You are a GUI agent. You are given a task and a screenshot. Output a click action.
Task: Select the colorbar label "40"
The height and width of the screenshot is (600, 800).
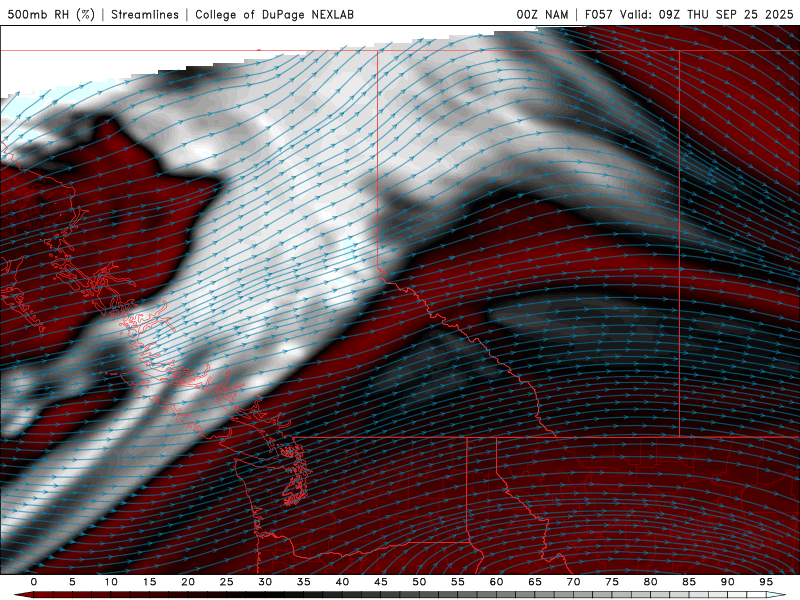tap(342, 582)
